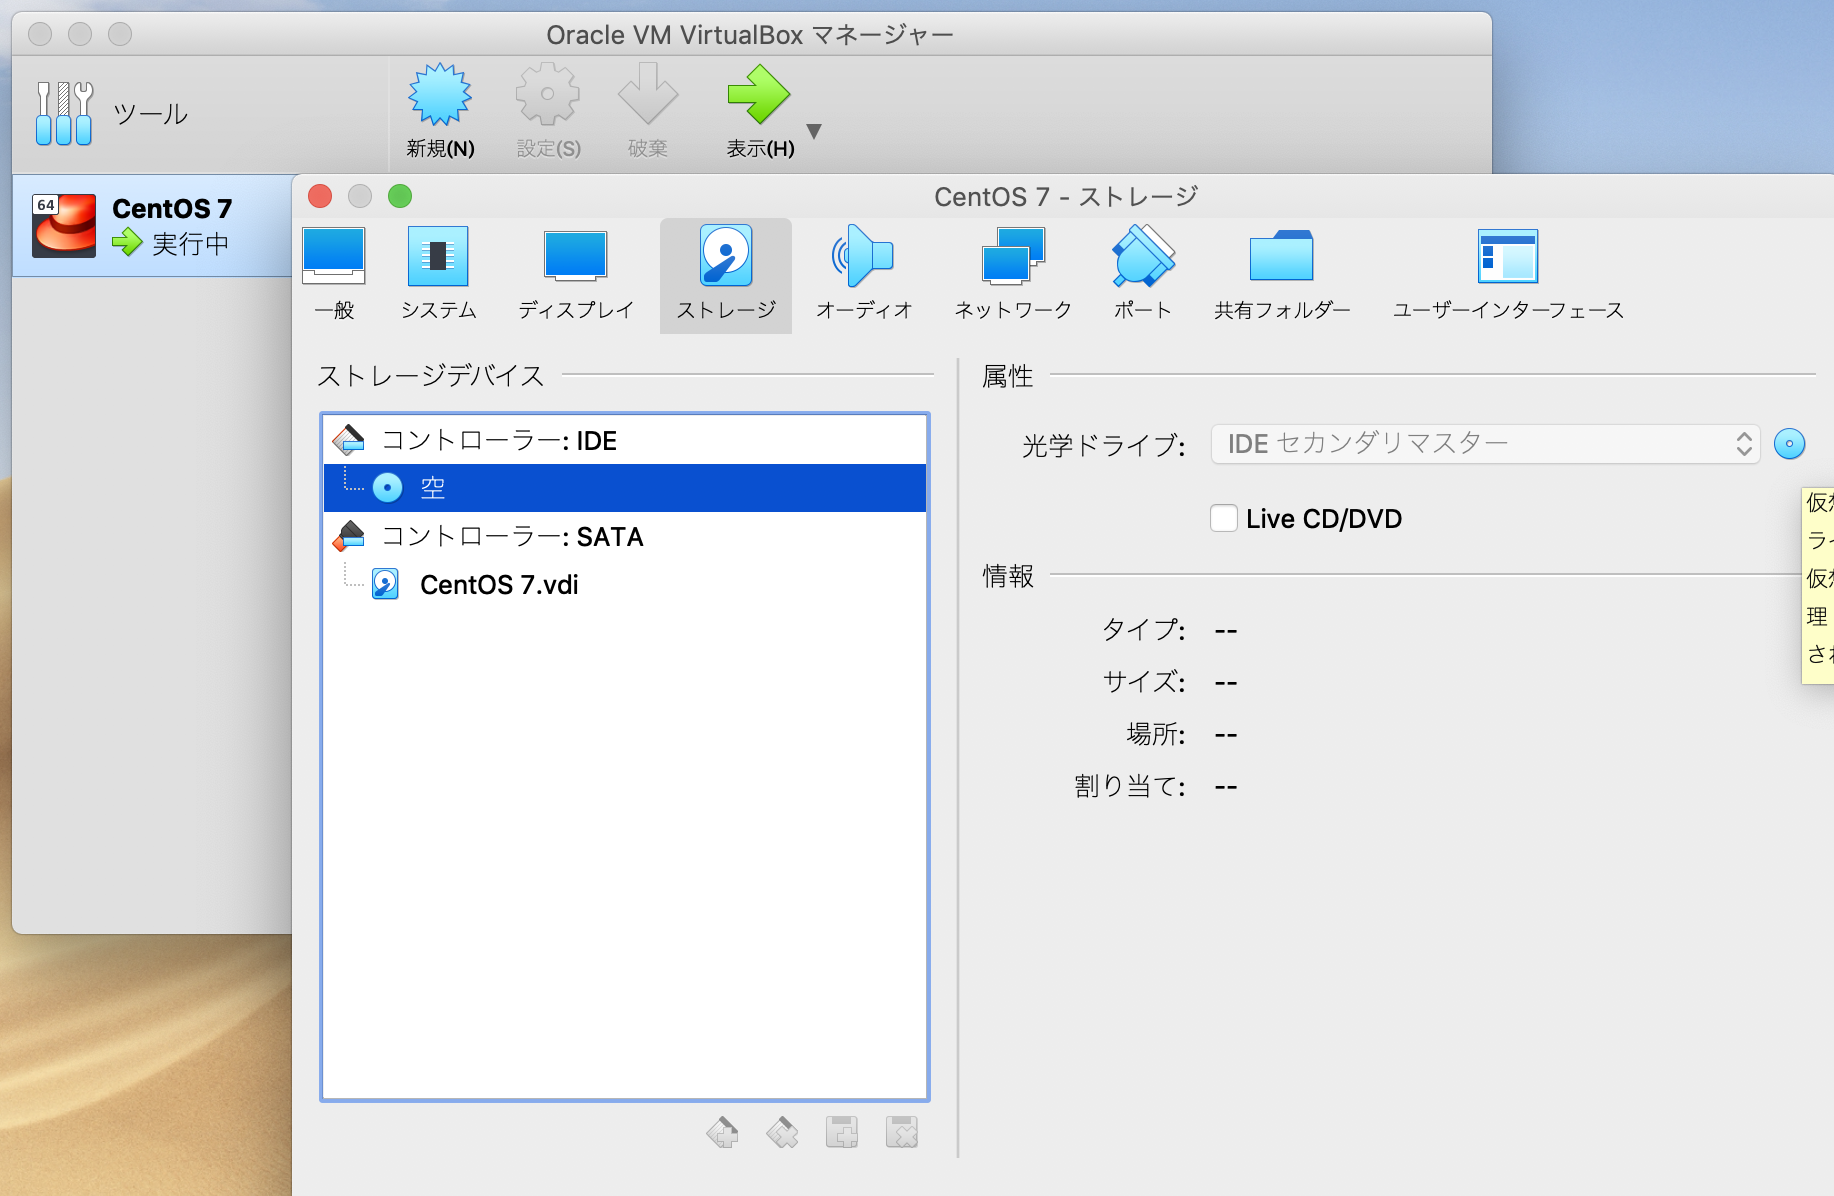
Task: Open the 共有フォルダー shared folders tab
Action: [1282, 274]
